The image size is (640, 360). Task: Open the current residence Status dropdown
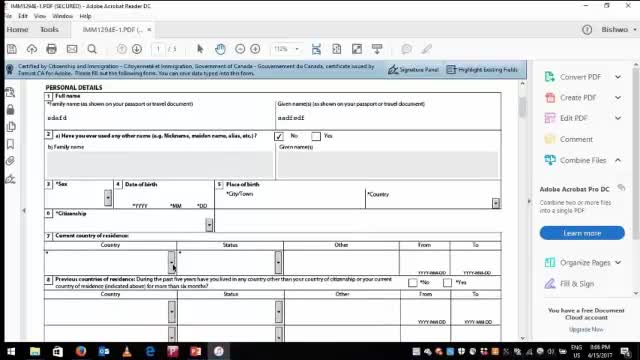click(278, 262)
